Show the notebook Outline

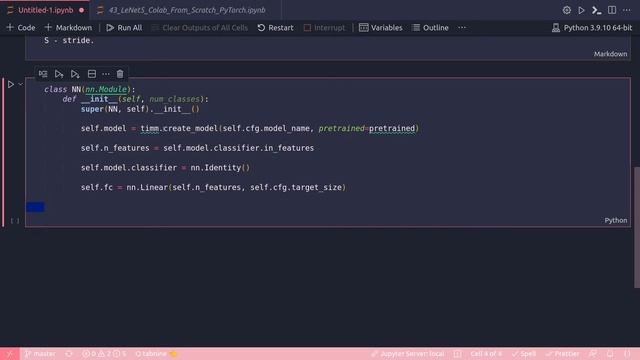pos(430,28)
